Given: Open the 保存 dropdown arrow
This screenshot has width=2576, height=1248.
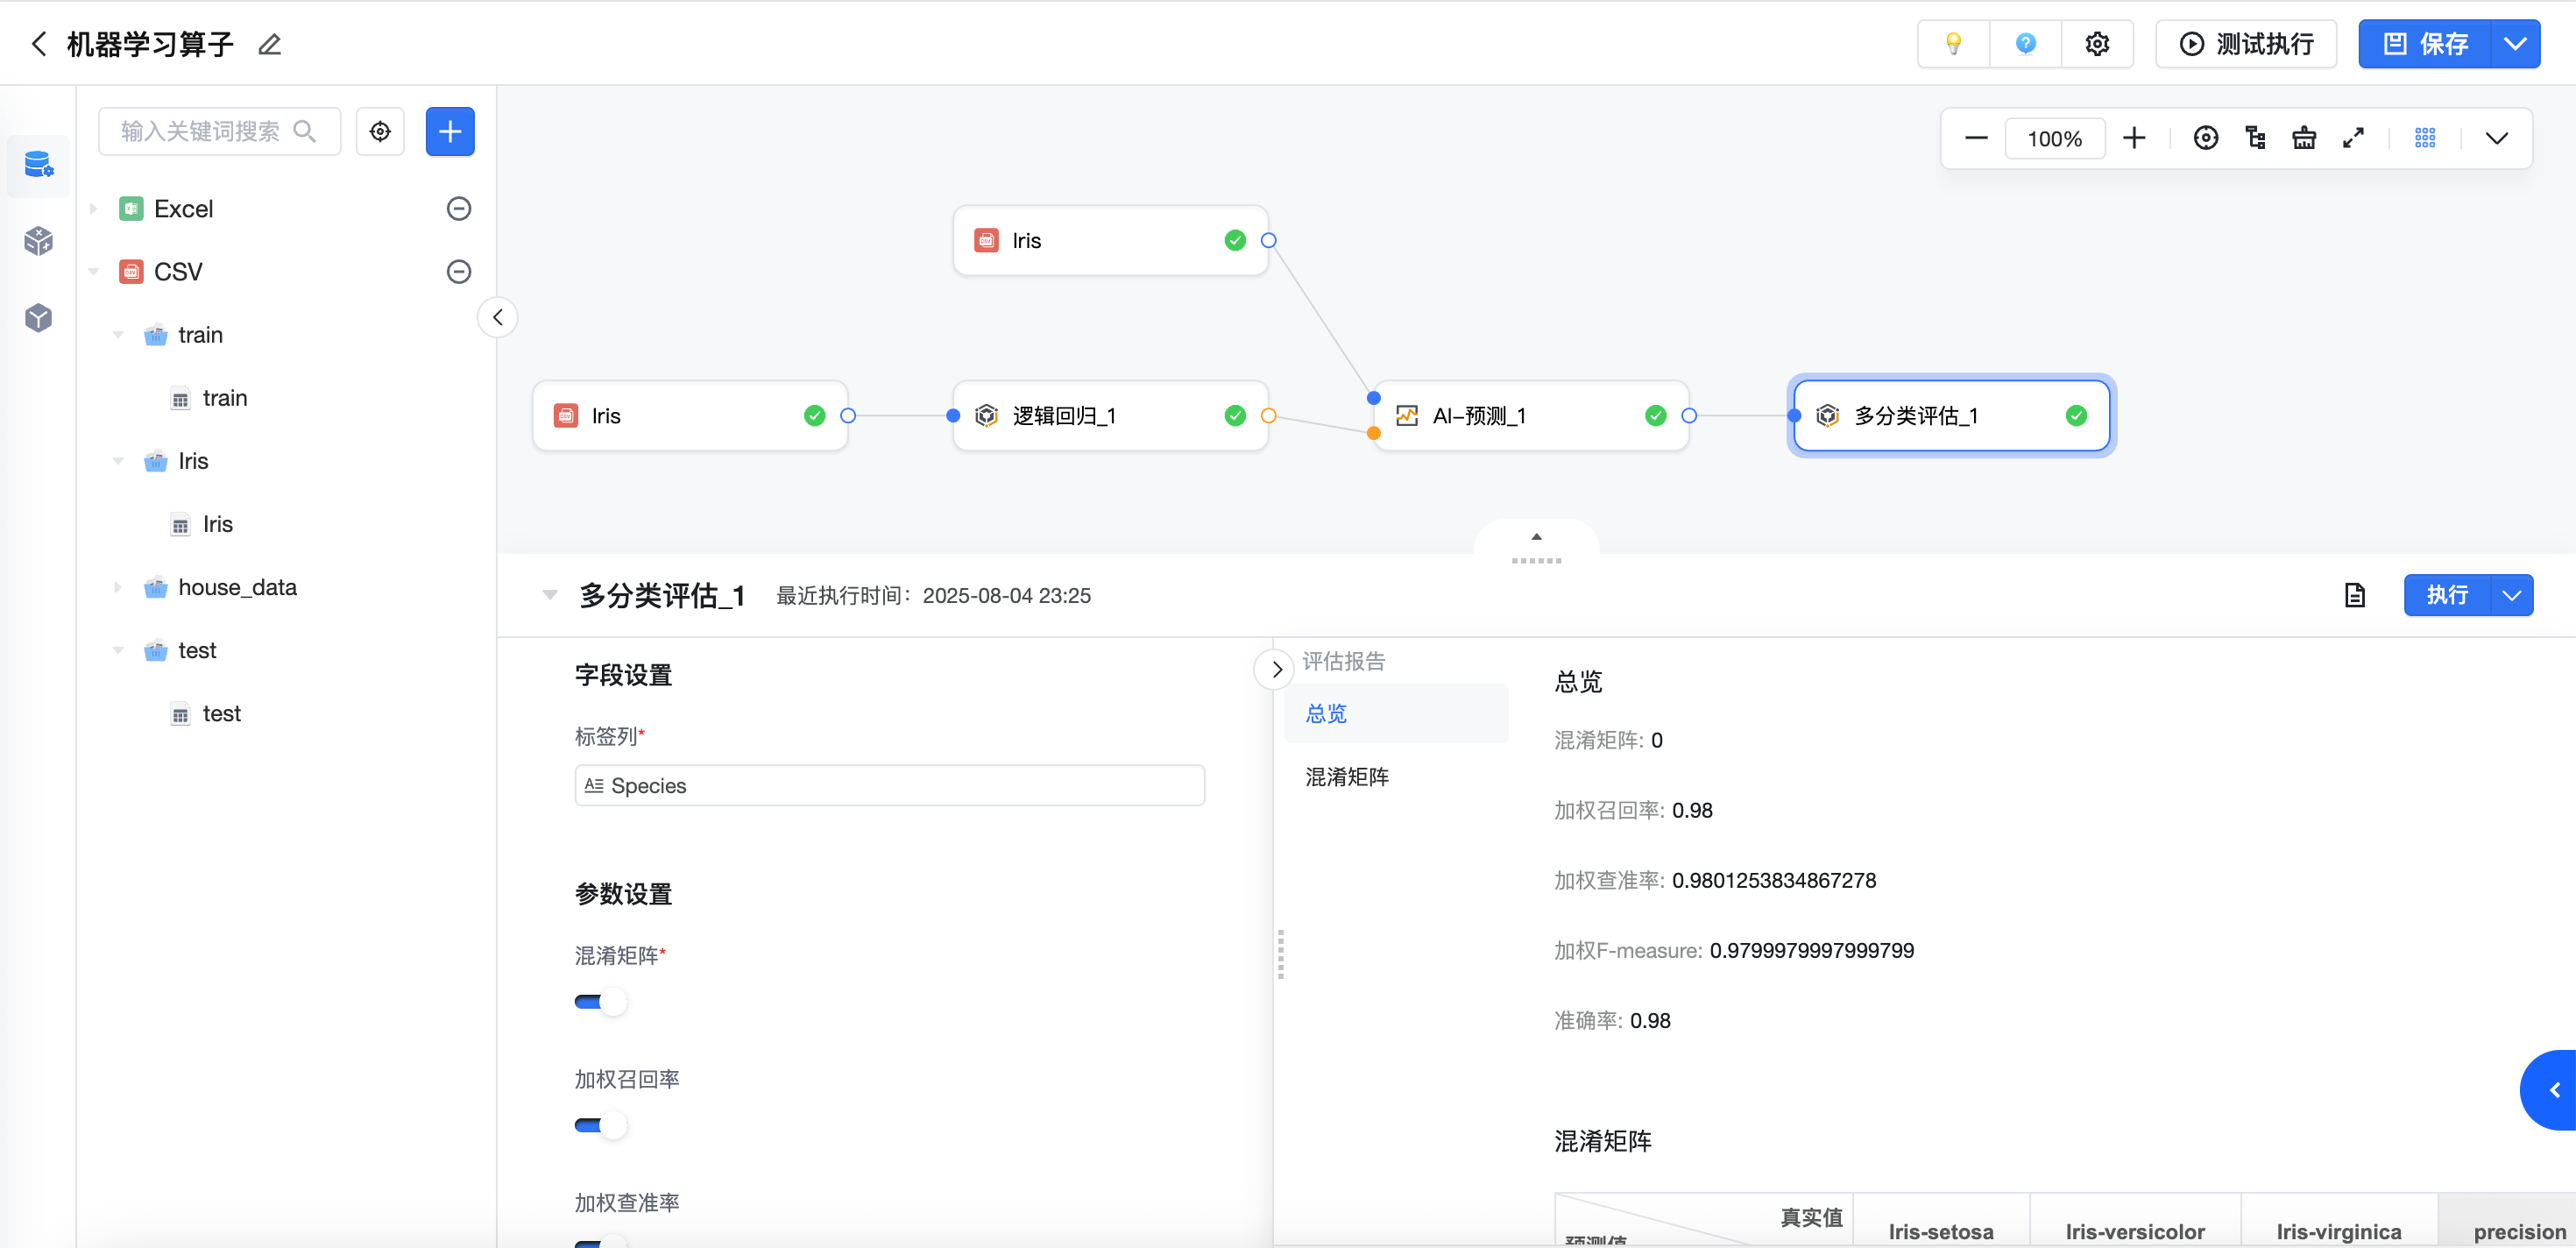Looking at the screenshot, I should [2515, 44].
